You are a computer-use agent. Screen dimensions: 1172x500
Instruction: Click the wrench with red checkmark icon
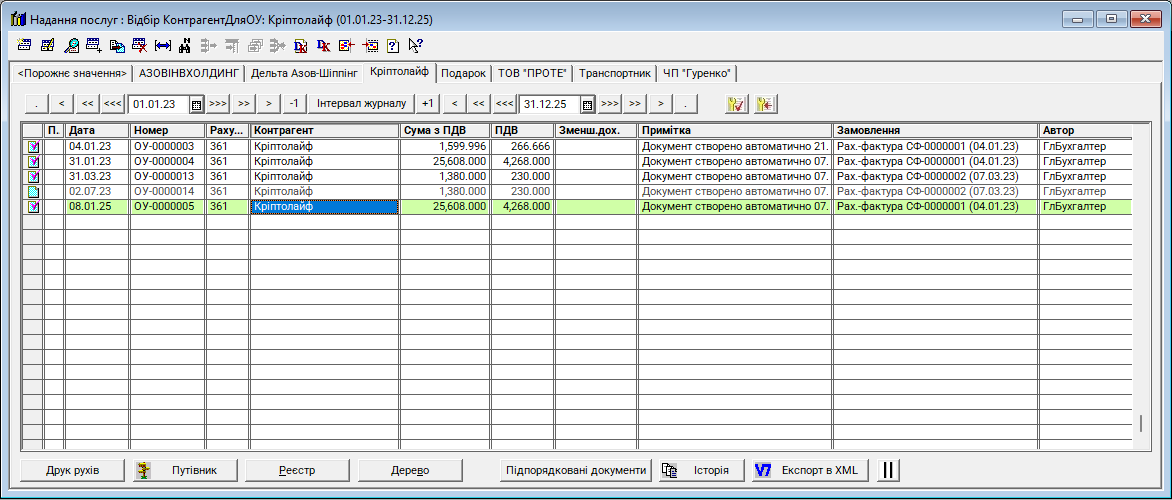coord(736,104)
